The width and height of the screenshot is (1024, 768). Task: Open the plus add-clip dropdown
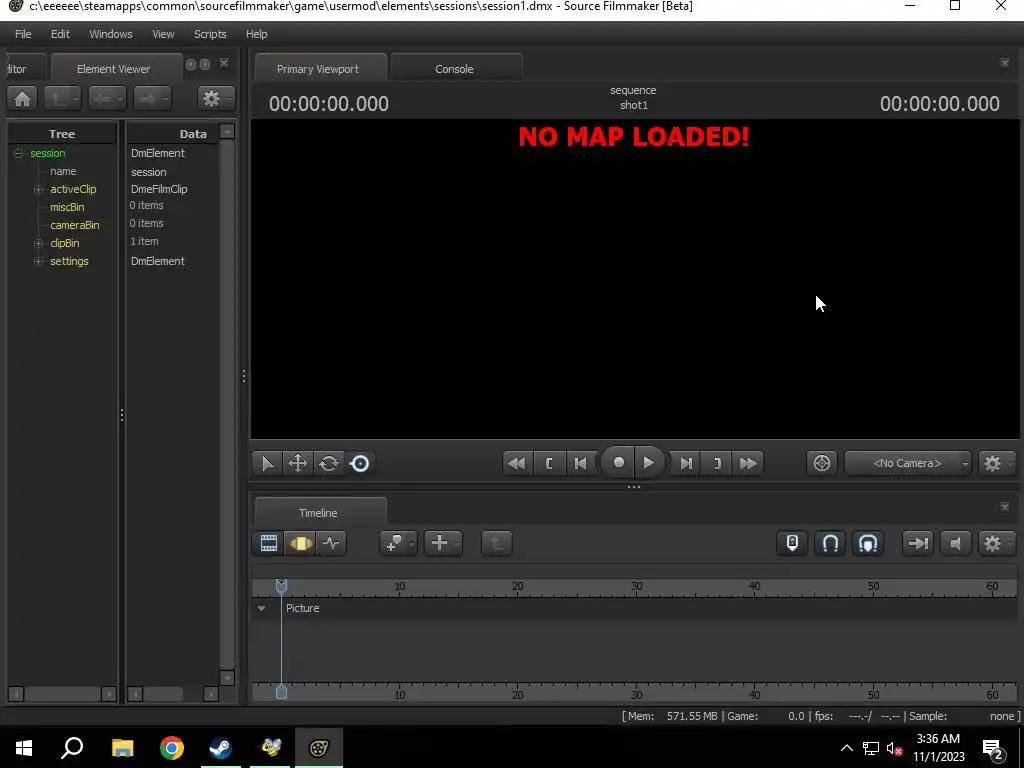click(x=443, y=543)
